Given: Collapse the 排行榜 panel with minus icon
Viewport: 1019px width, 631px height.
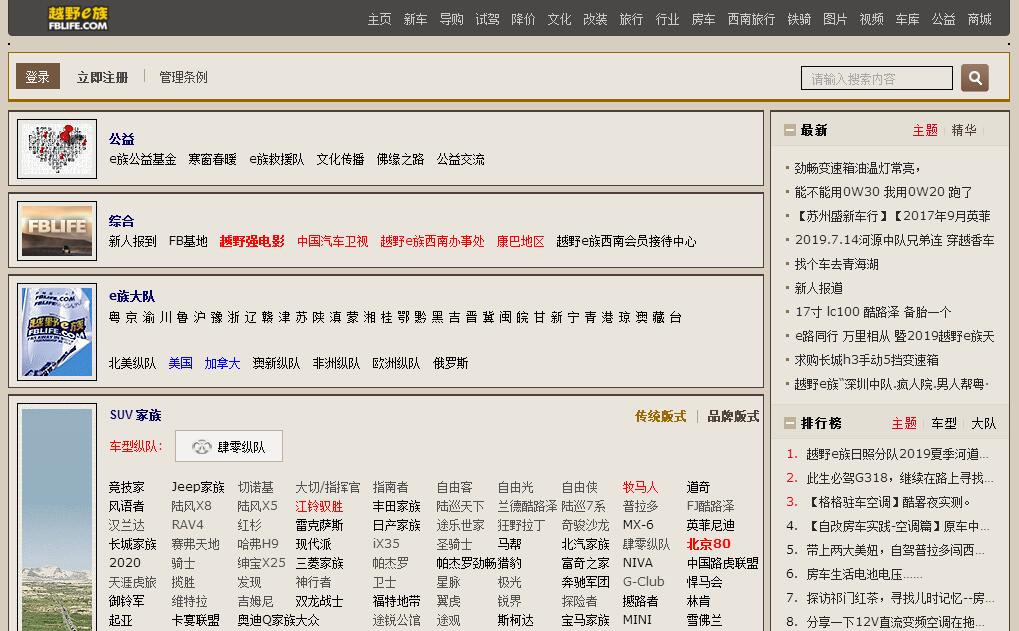Looking at the screenshot, I should coord(790,423).
